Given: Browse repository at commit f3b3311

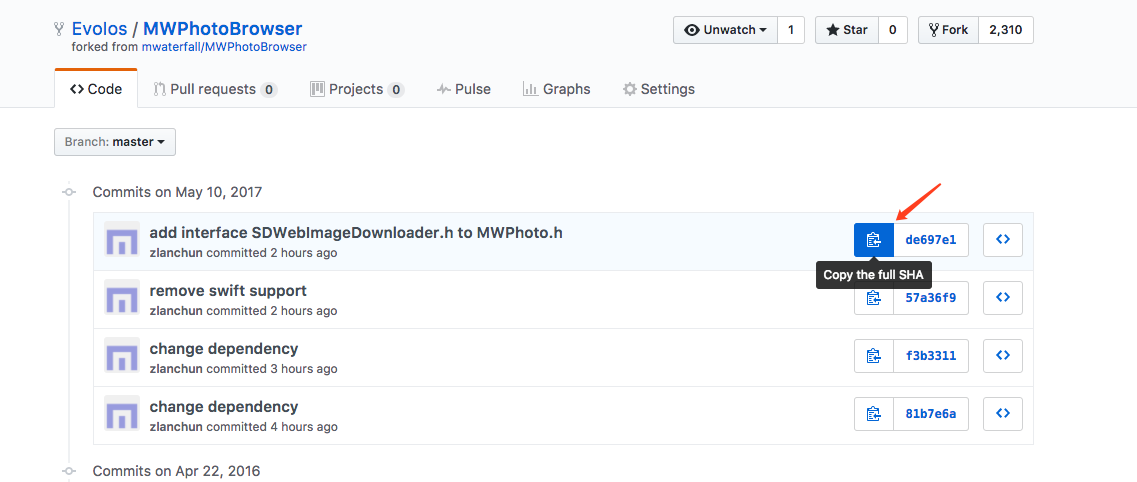Looking at the screenshot, I should click(x=1003, y=356).
